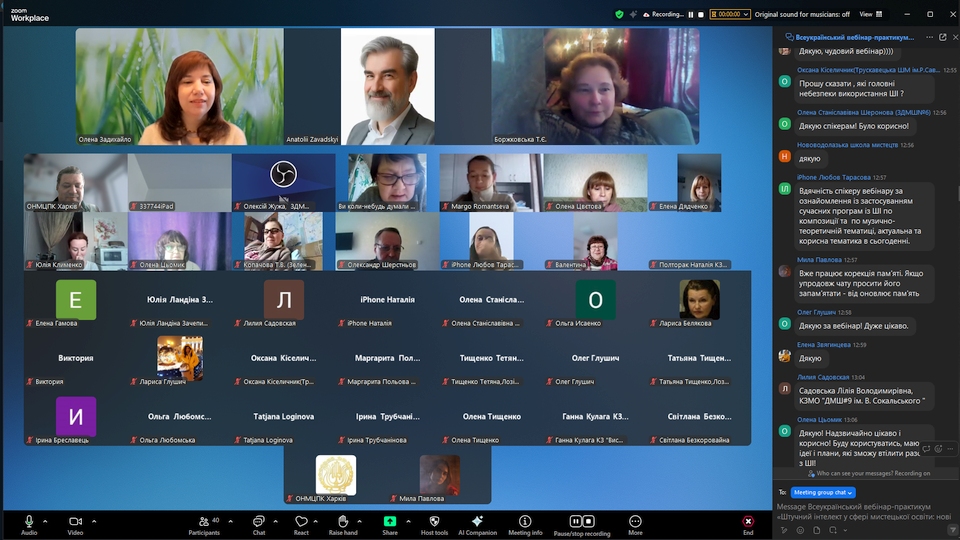
Task: Open the 00:00:00 timer dropdown
Action: tap(730, 14)
